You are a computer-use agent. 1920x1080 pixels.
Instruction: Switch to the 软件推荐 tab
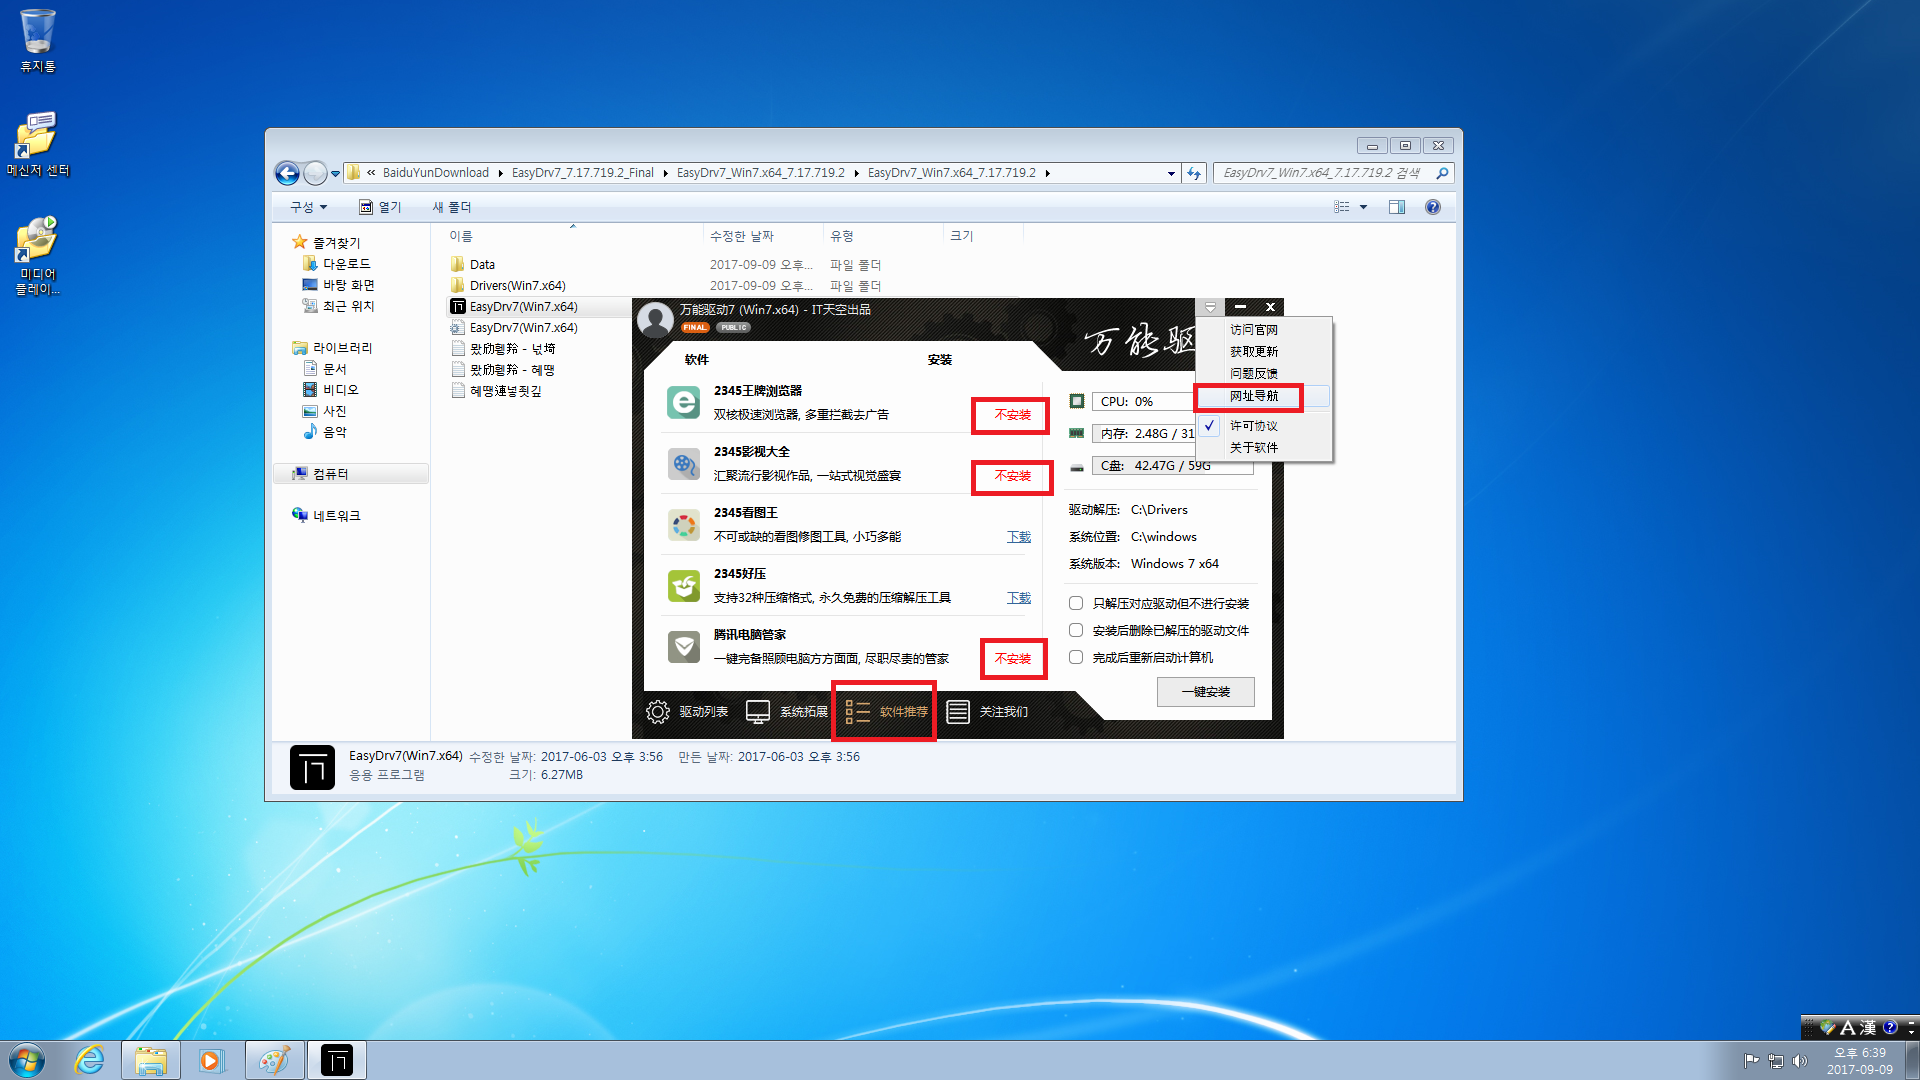(886, 712)
